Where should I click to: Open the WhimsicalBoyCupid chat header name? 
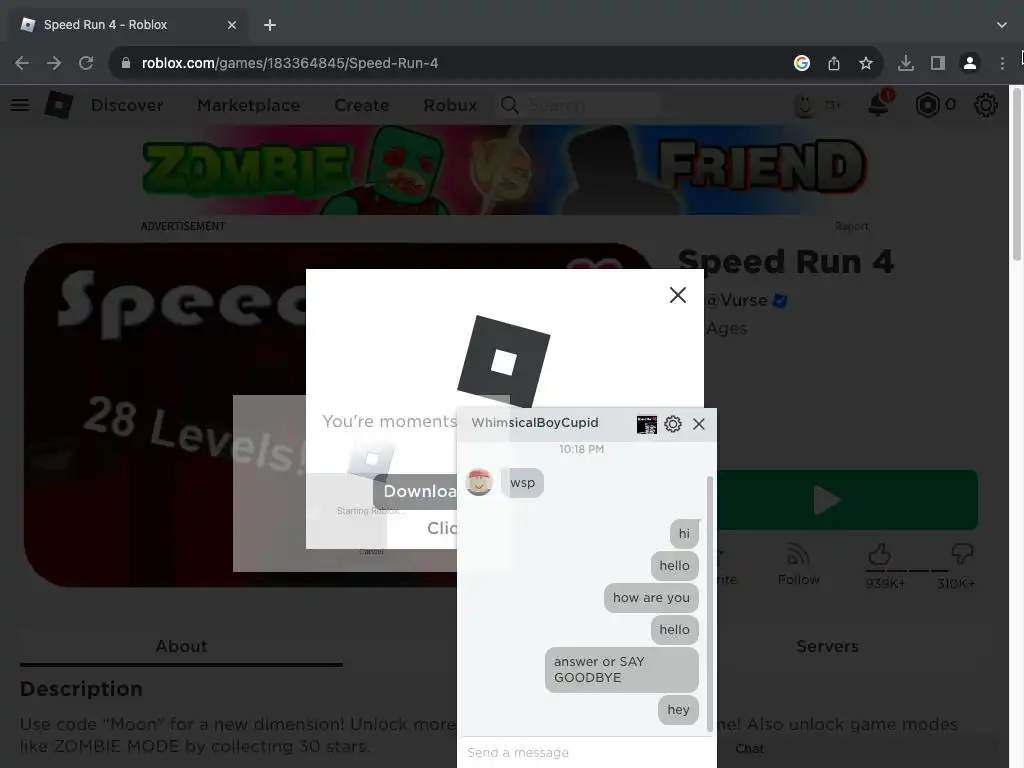(535, 423)
